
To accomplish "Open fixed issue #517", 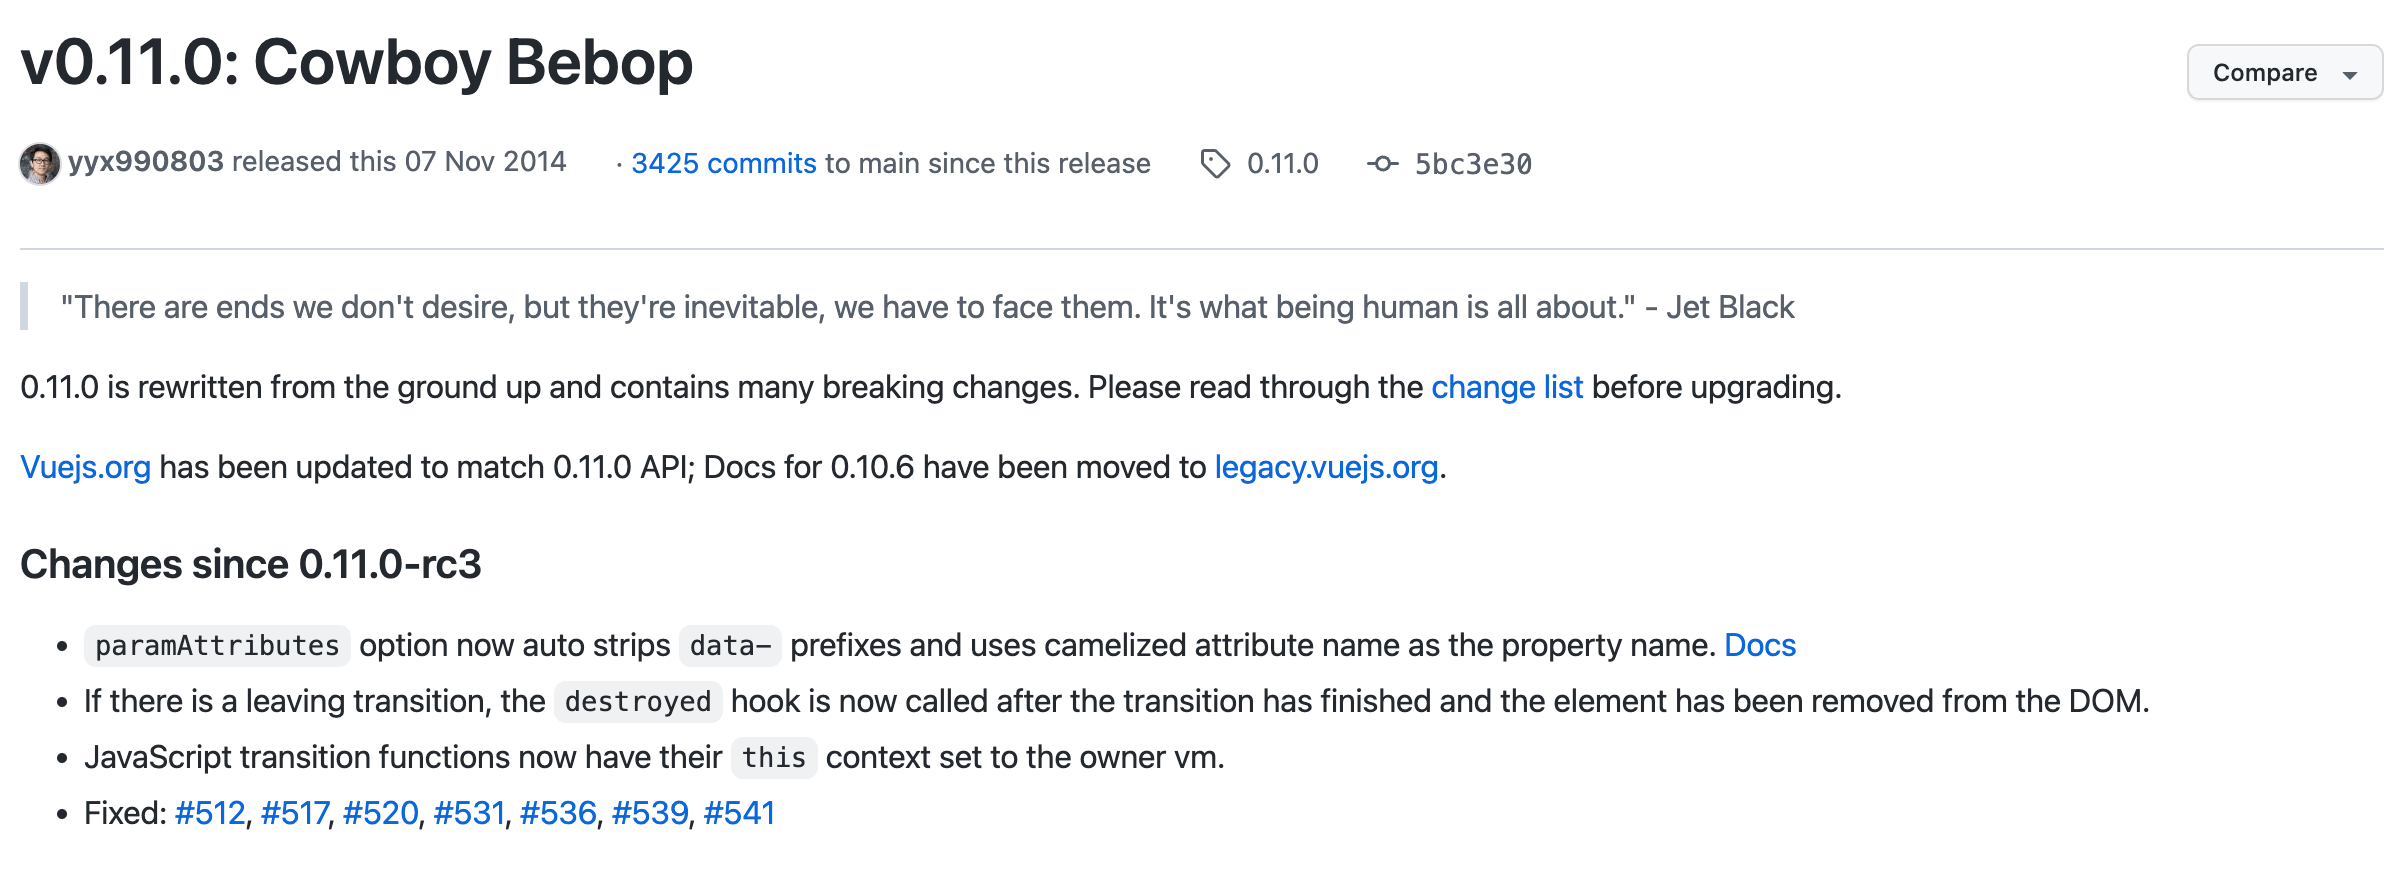I will pyautogui.click(x=295, y=813).
